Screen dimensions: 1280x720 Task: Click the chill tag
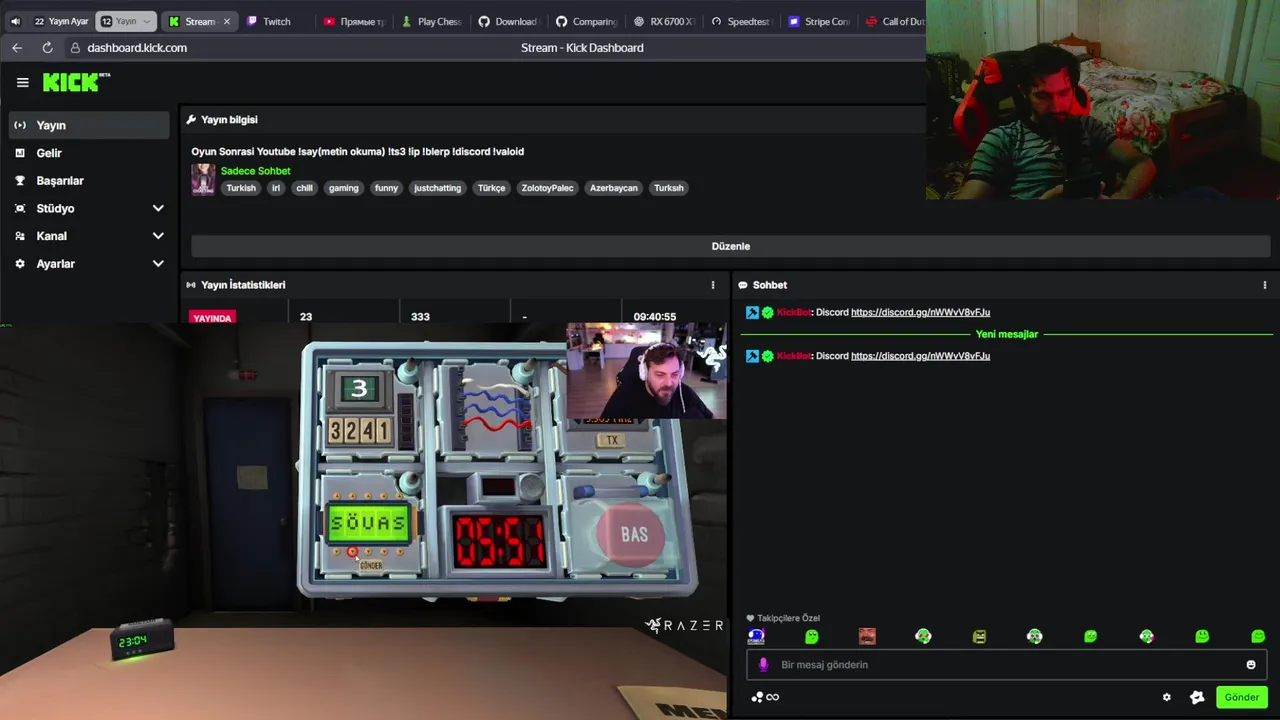point(304,188)
